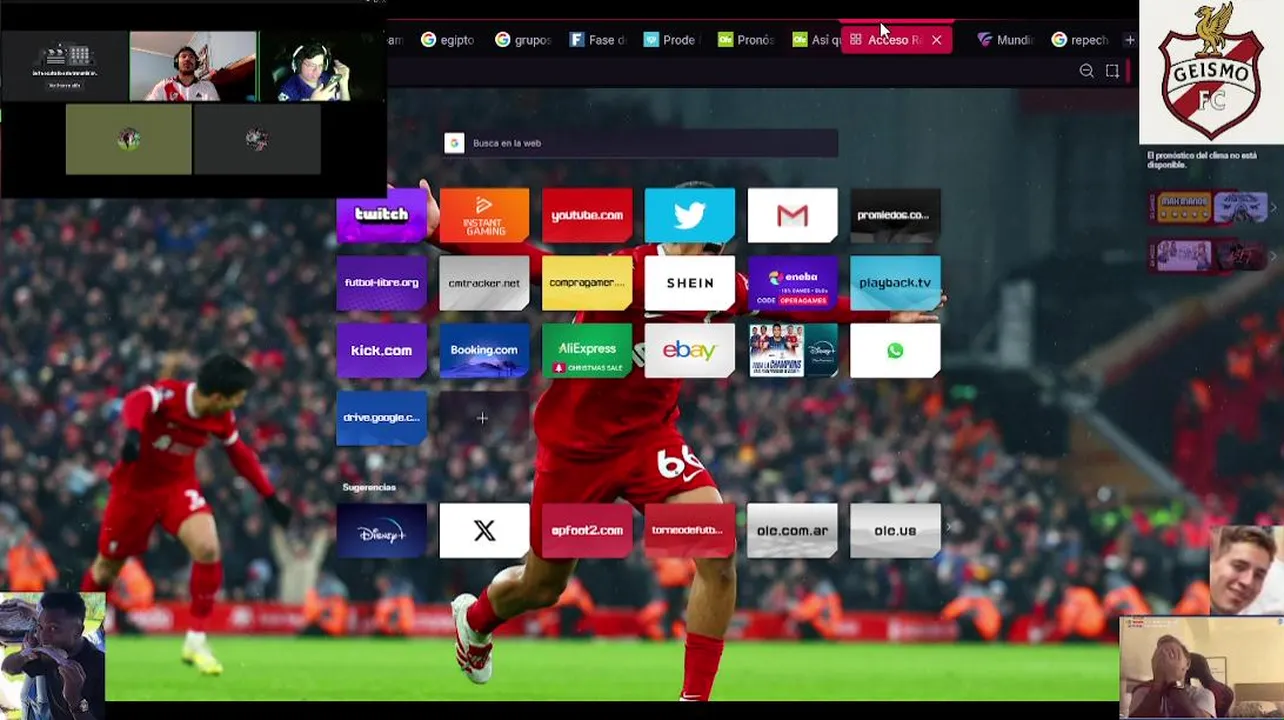Select the headphones participant video in call
Viewport: 1284px width, 720px height.
321,66
